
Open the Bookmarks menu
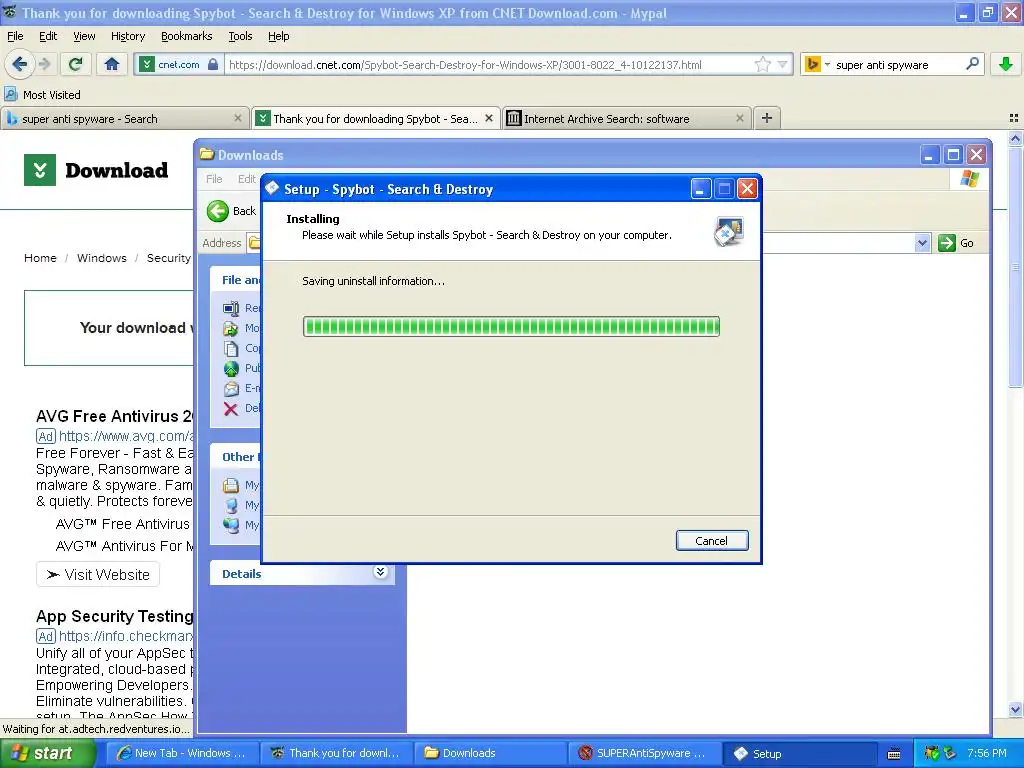point(186,36)
